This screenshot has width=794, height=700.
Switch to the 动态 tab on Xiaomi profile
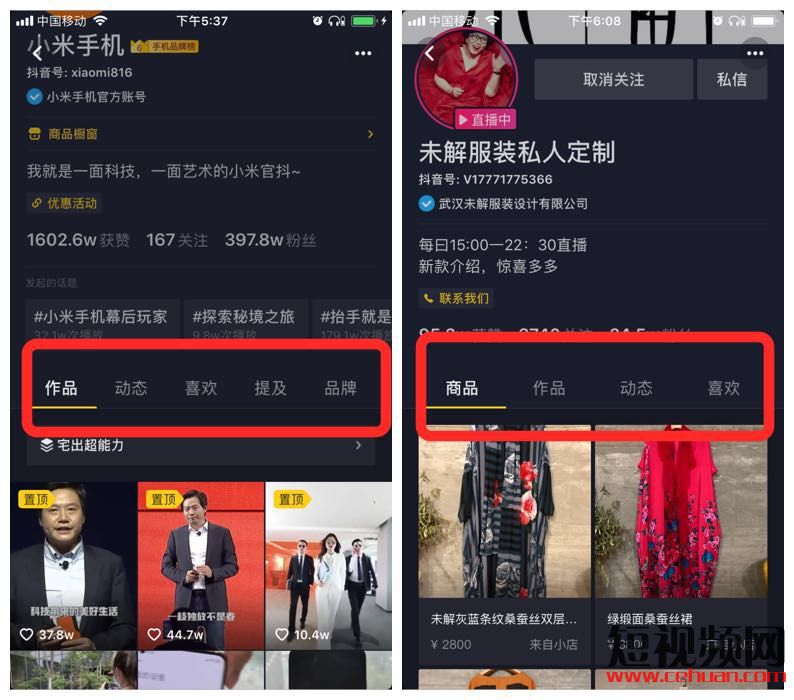tap(131, 388)
